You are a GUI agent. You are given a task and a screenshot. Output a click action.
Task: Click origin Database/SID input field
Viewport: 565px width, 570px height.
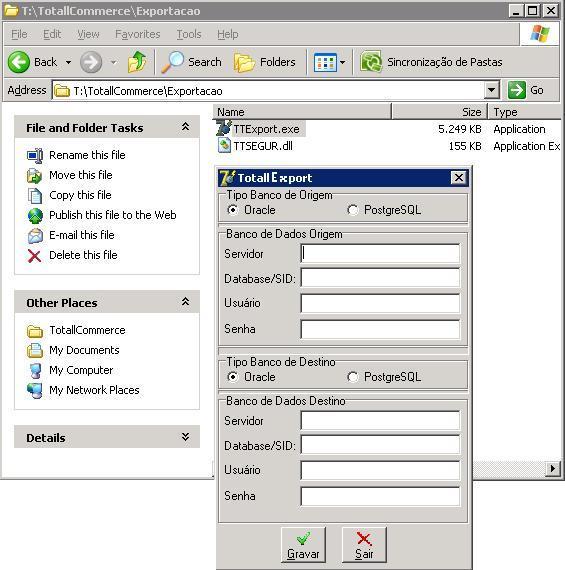[x=380, y=278]
